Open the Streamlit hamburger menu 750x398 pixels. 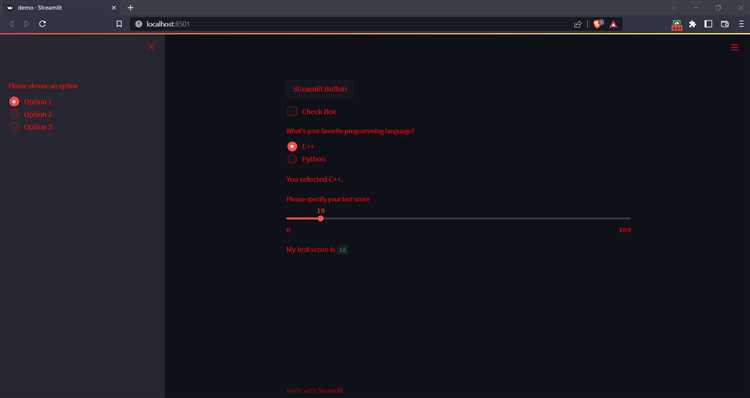point(734,47)
